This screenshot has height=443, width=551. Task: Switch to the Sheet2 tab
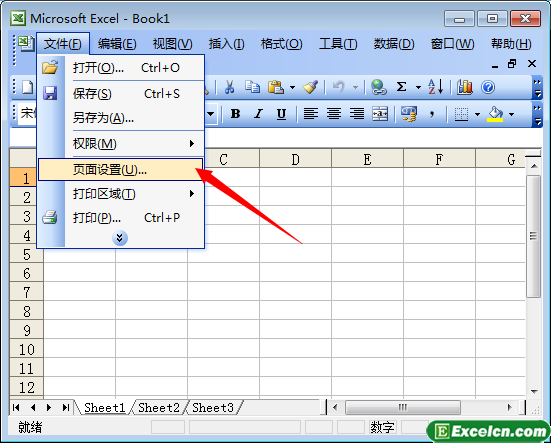pyautogui.click(x=159, y=408)
